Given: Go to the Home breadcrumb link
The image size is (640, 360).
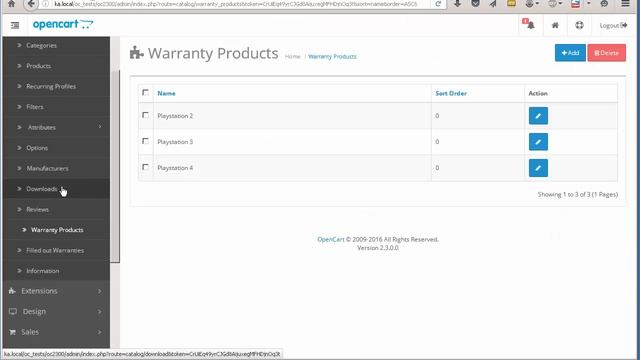Looking at the screenshot, I should click(292, 57).
